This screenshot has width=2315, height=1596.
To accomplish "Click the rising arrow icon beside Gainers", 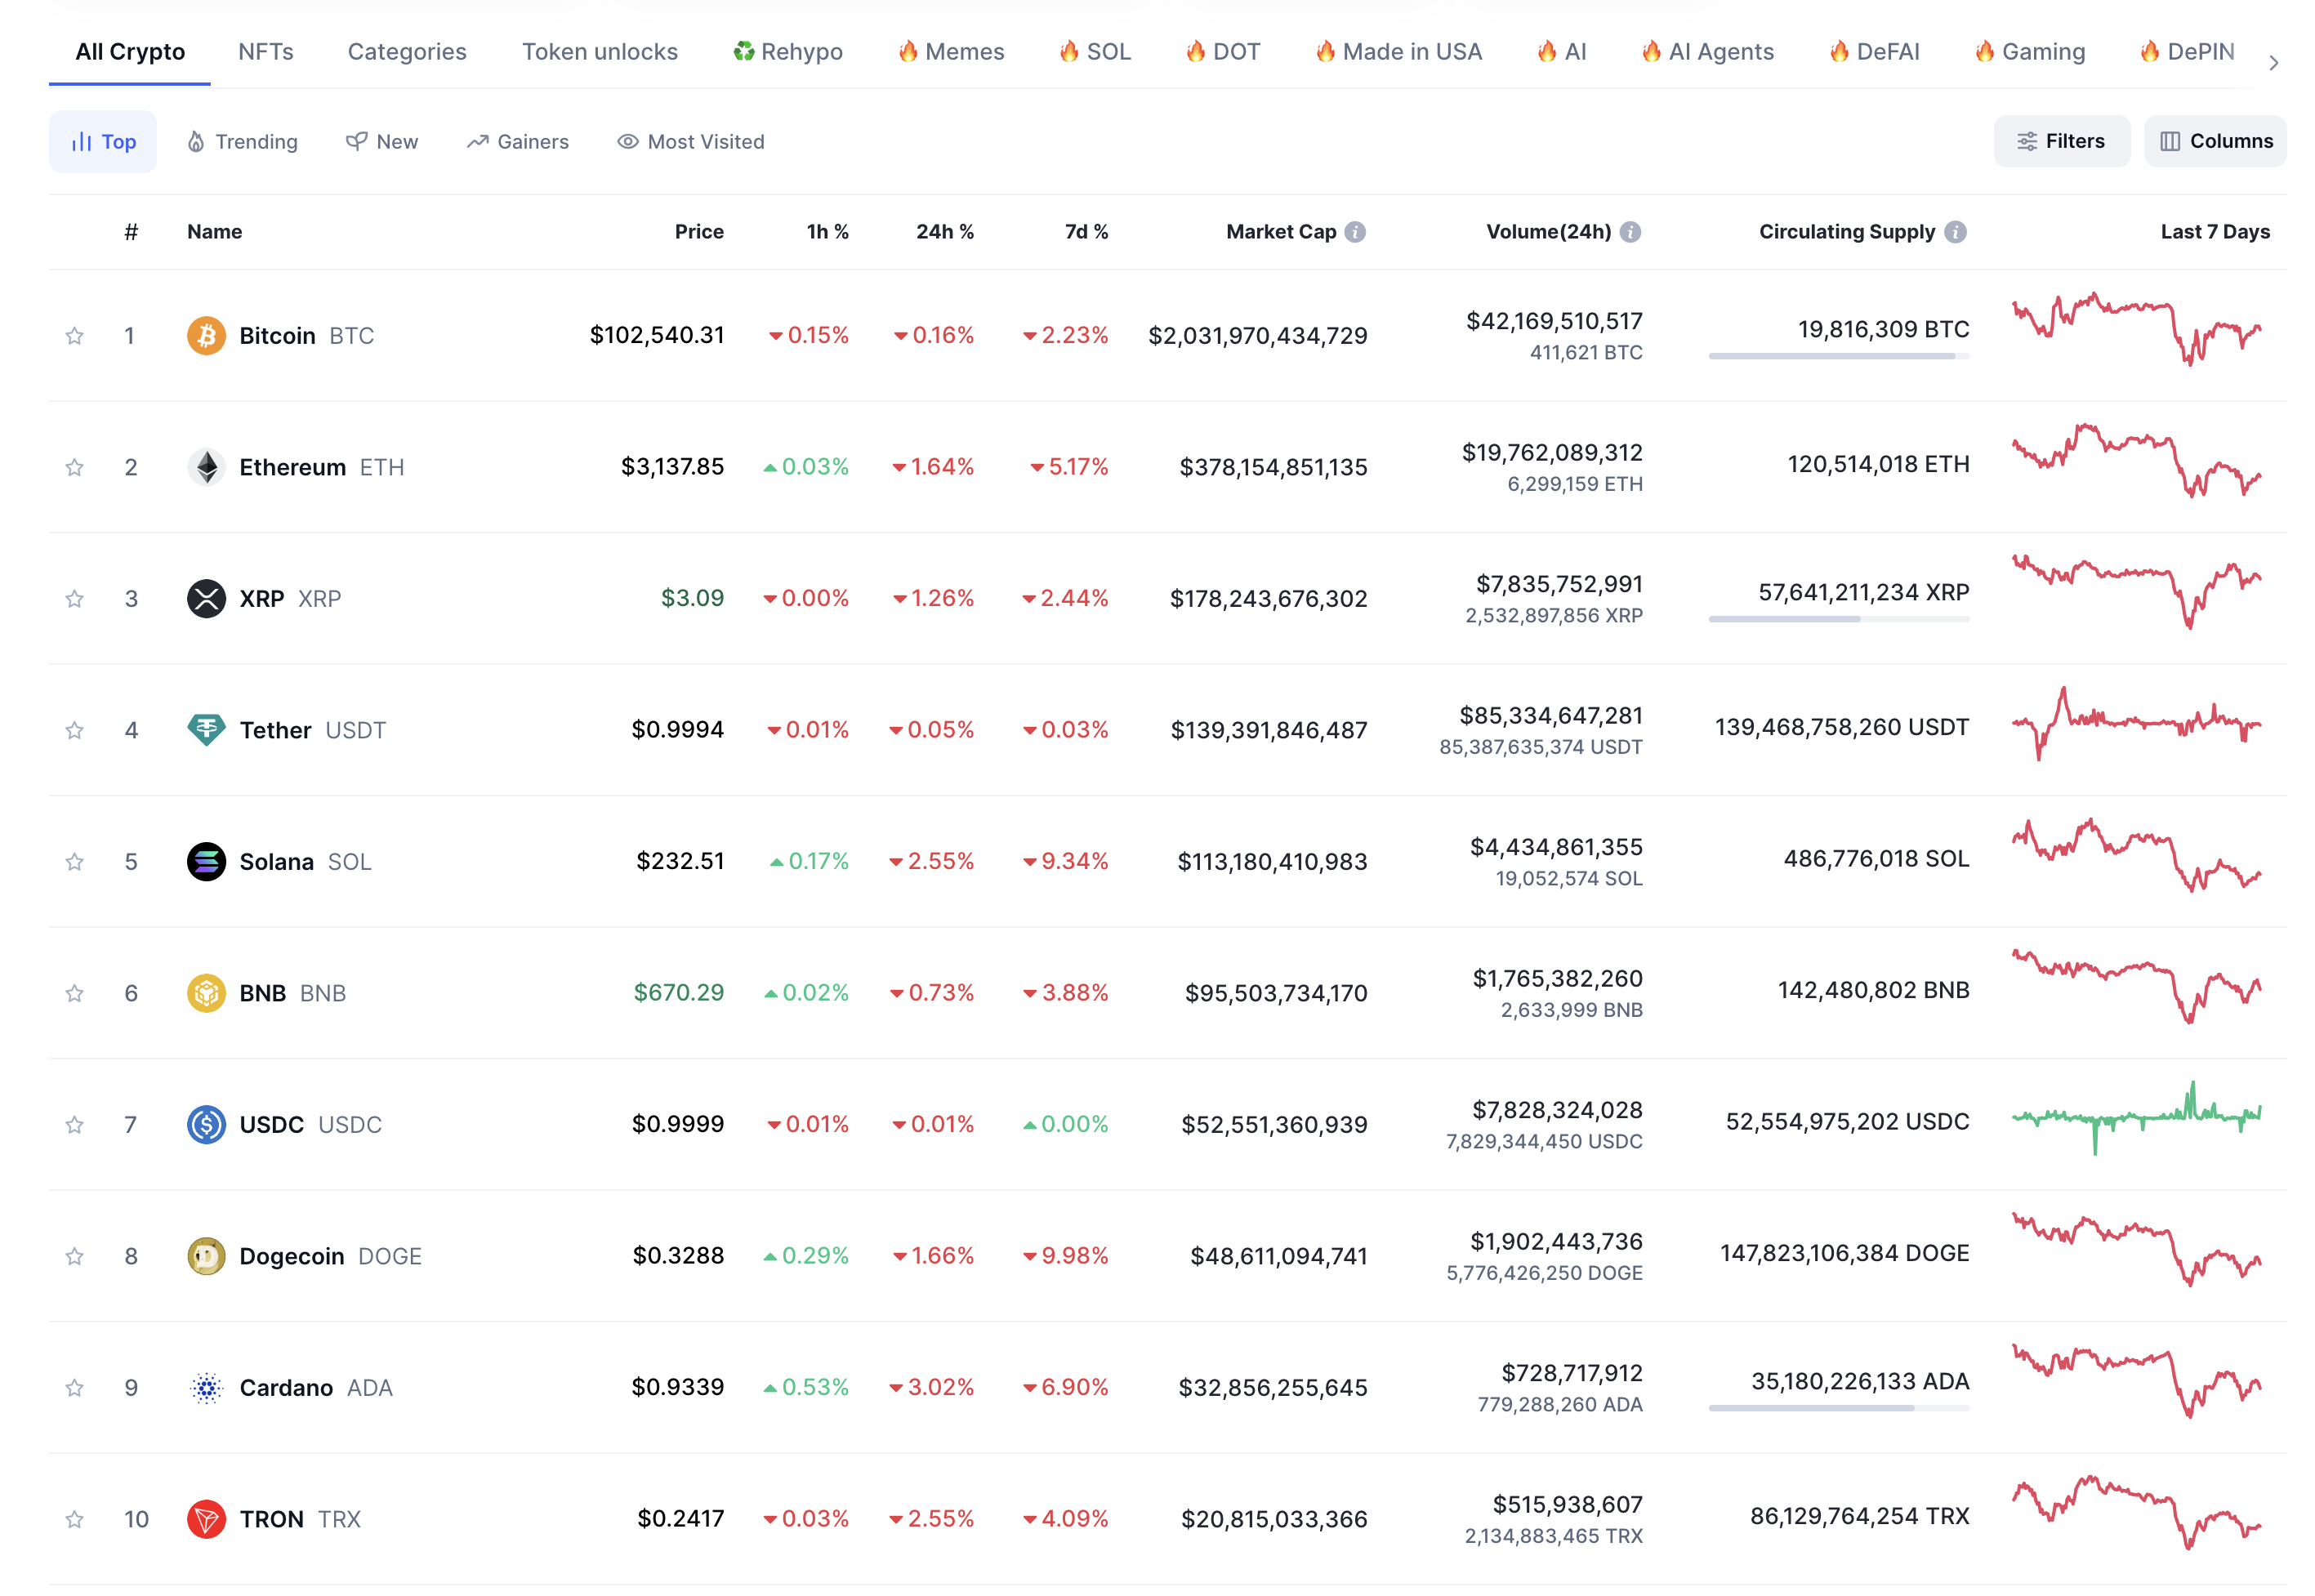I will pyautogui.click(x=477, y=142).
